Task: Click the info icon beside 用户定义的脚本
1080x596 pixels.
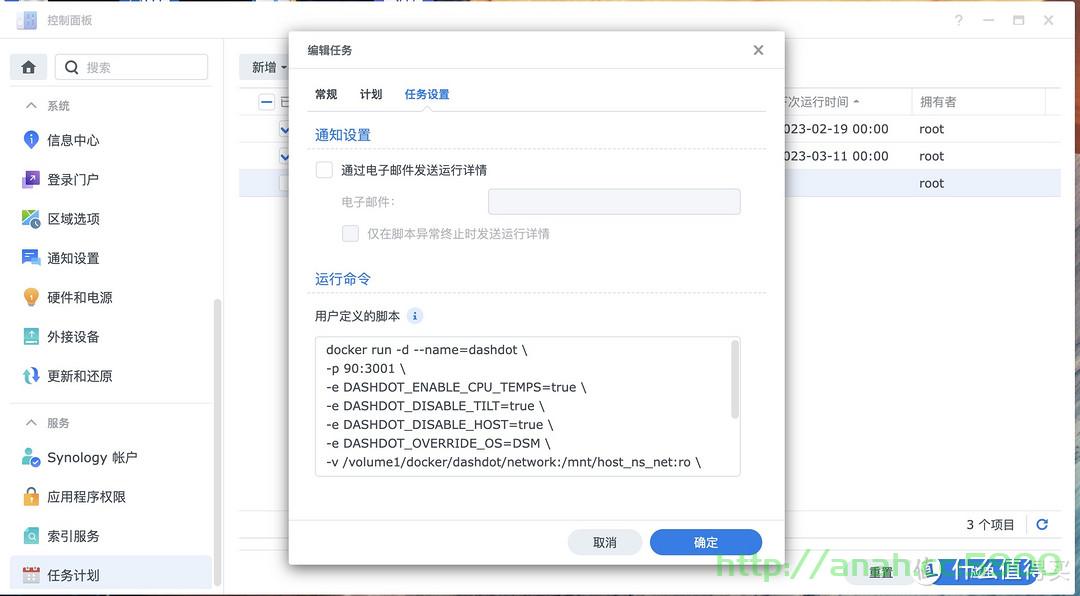Action: [415, 316]
